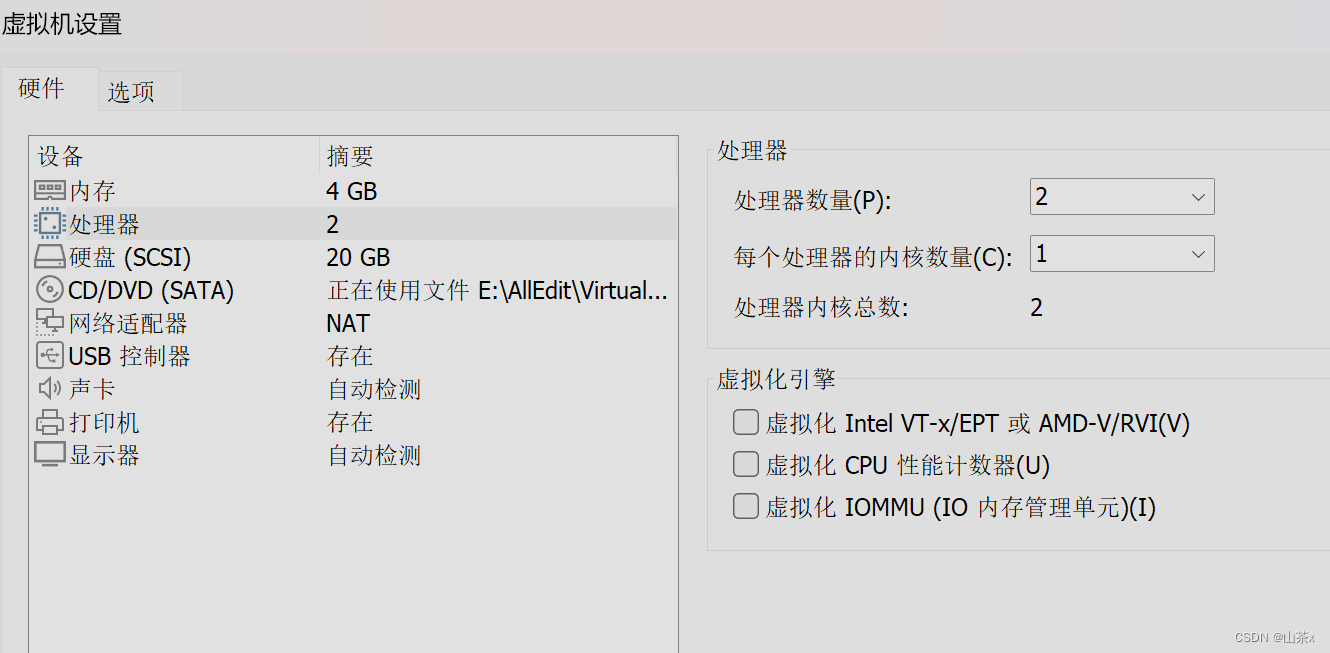Select the 网络适配器 device icon
The width and height of the screenshot is (1330, 653).
coord(49,322)
